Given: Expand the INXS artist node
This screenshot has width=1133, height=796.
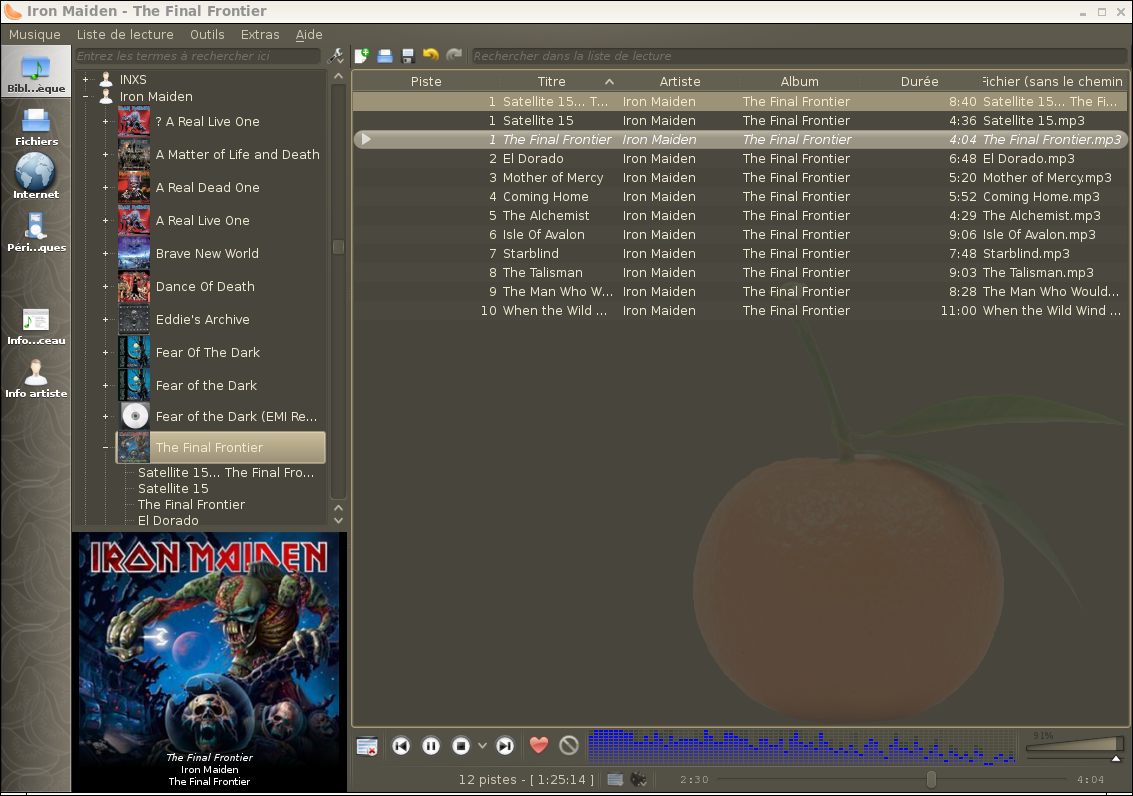Looking at the screenshot, I should [x=86, y=79].
